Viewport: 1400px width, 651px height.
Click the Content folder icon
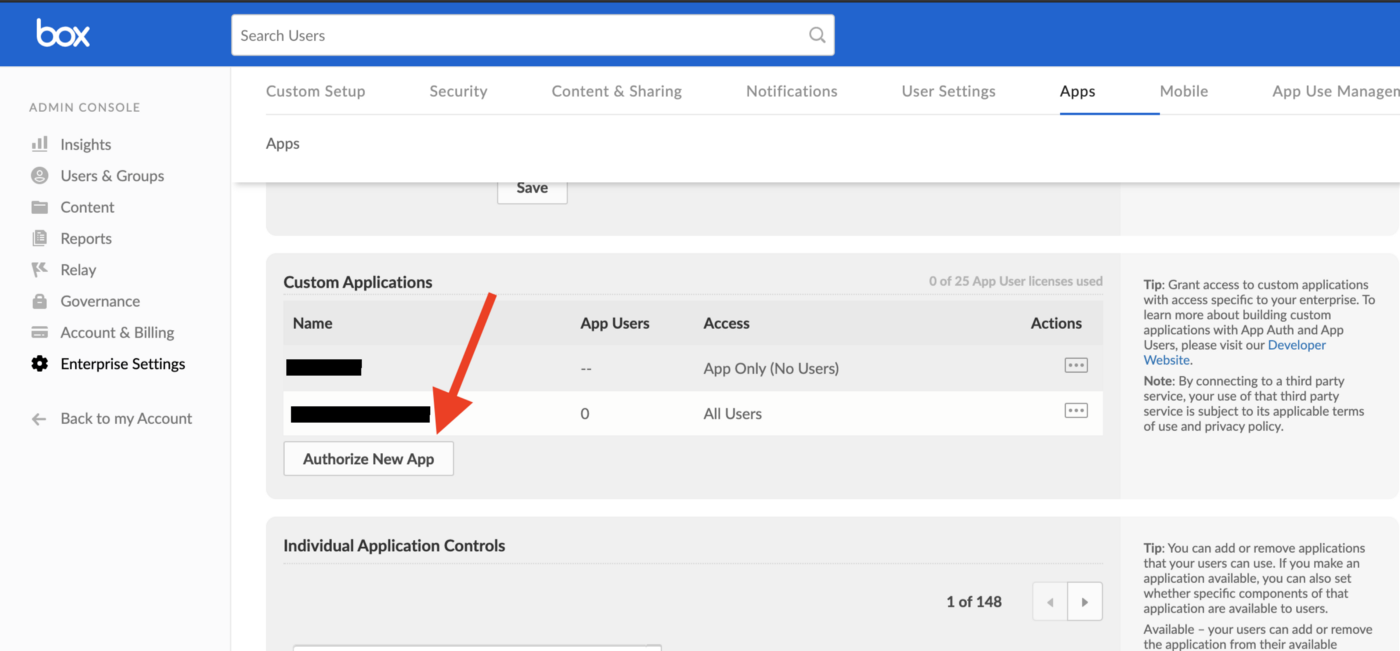tap(40, 207)
